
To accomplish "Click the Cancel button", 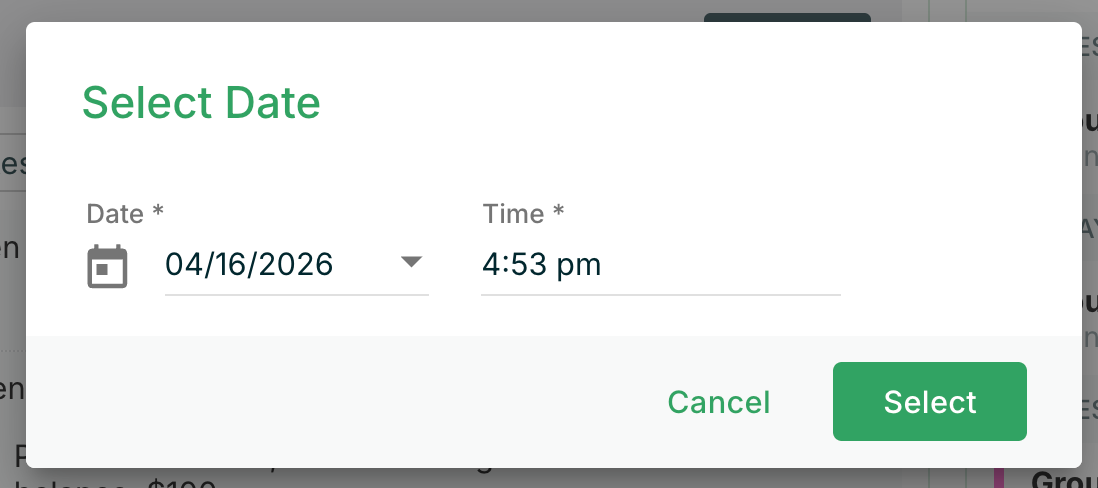I will 718,402.
